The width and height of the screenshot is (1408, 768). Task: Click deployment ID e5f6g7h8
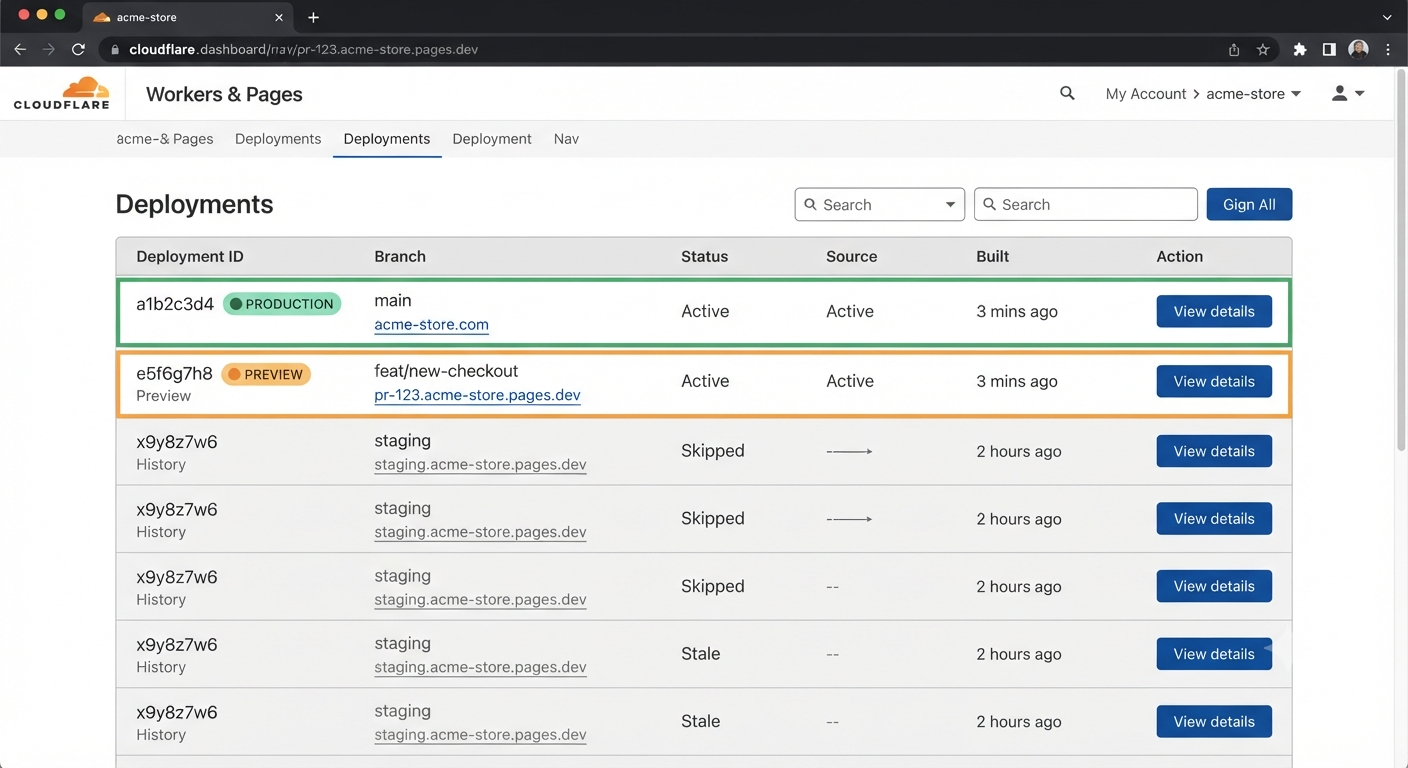175,374
